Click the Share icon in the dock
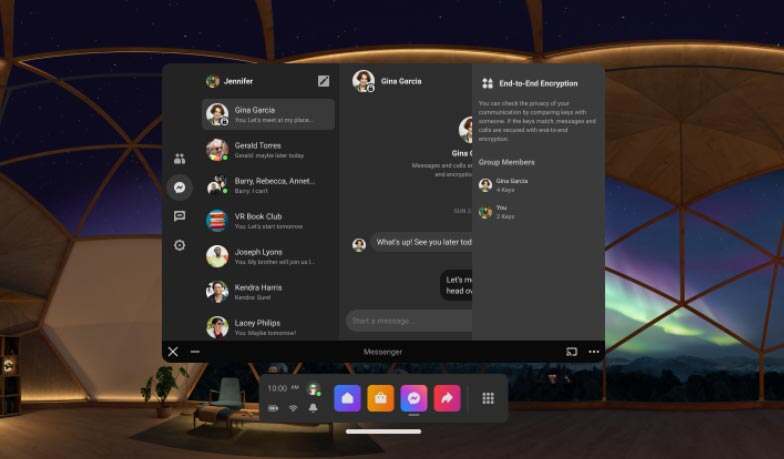 (446, 398)
